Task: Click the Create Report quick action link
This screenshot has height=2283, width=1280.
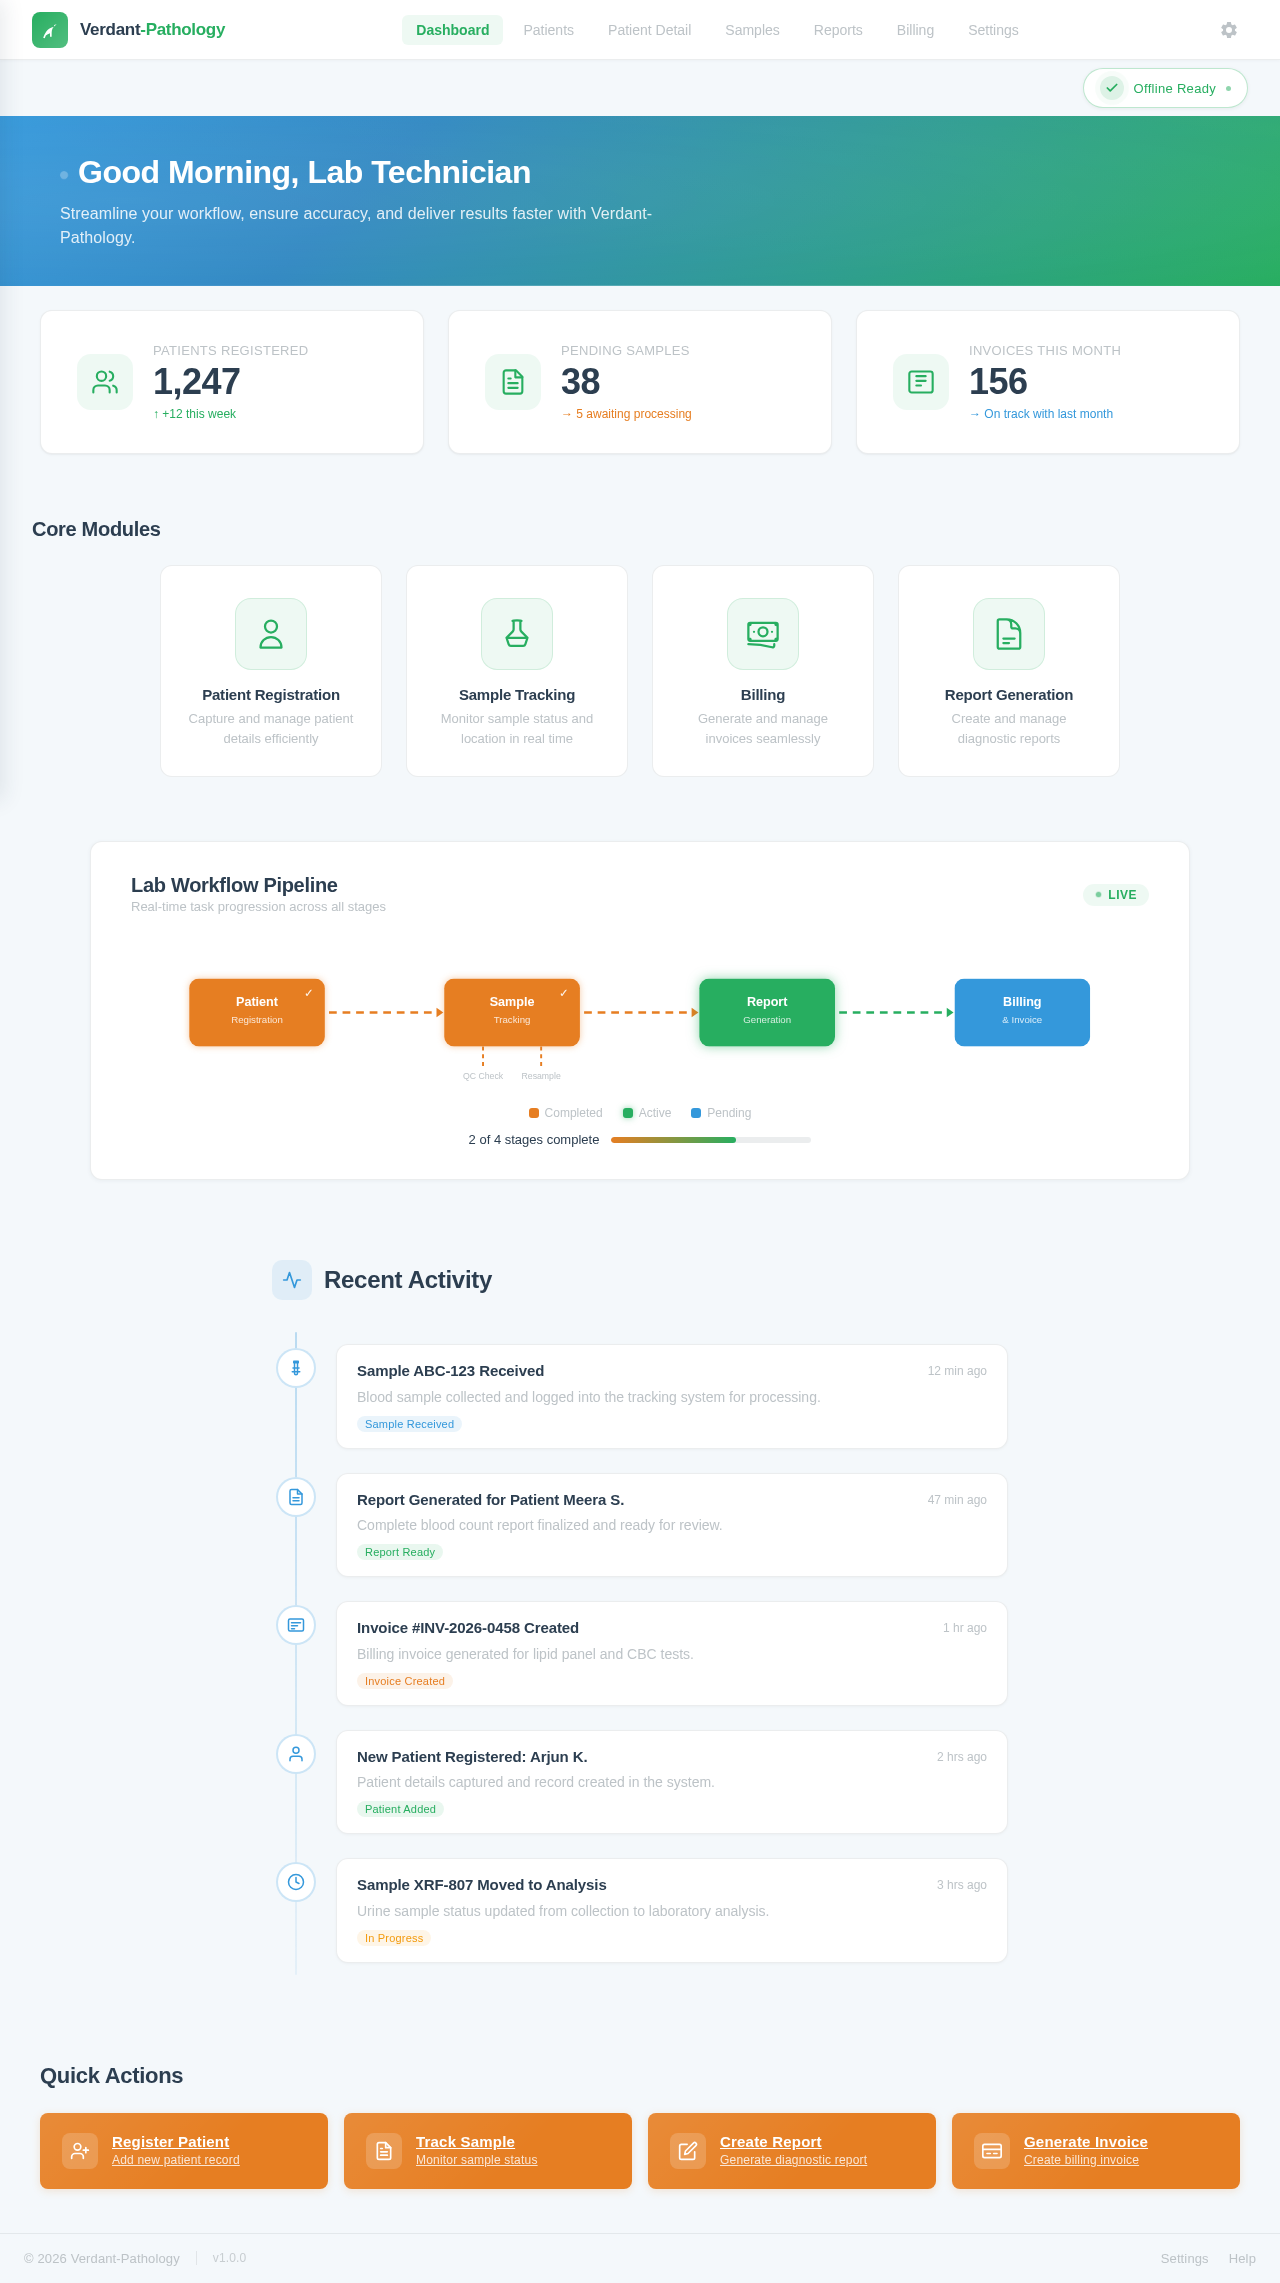Action: pyautogui.click(x=792, y=2151)
